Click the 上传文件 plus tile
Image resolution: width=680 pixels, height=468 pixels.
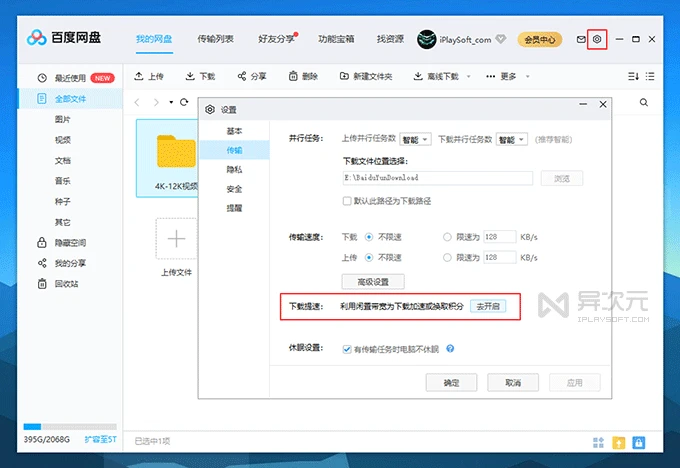[x=176, y=239]
